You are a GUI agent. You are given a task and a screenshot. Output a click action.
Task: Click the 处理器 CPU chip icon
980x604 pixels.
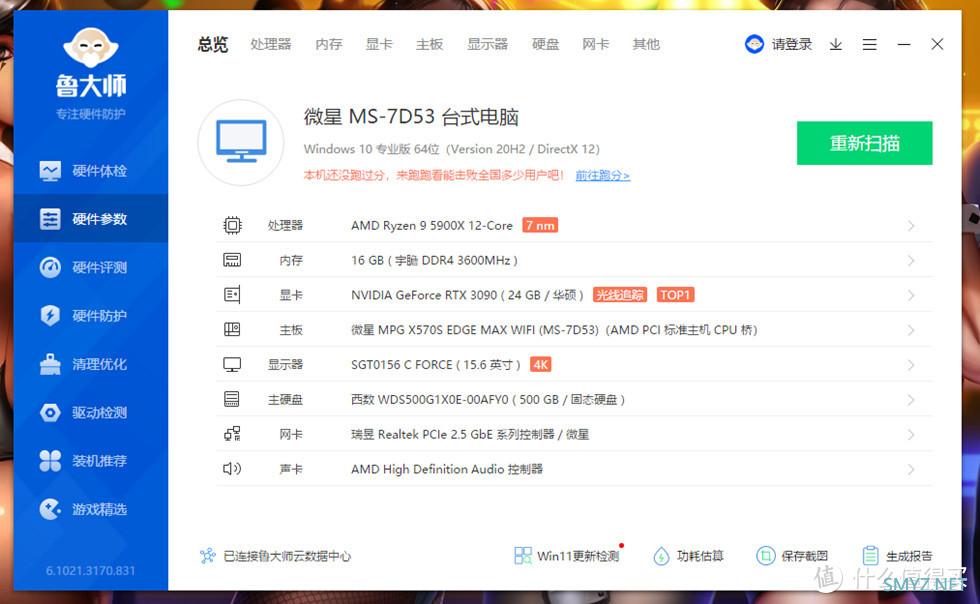click(x=232, y=225)
